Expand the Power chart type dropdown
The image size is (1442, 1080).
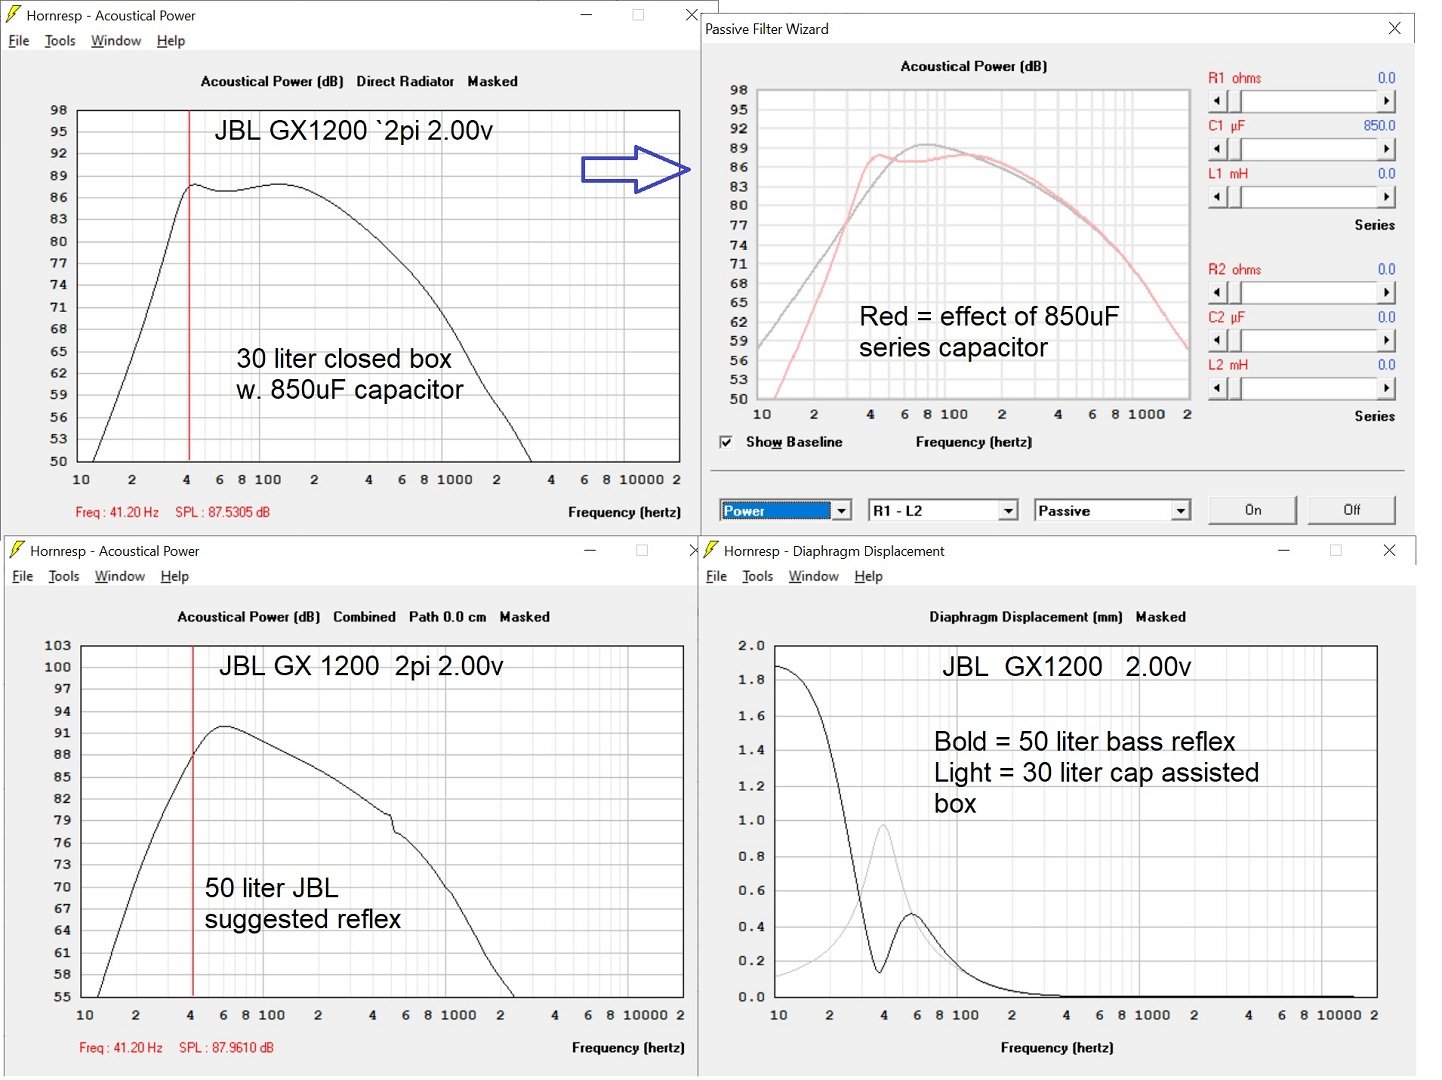coord(842,511)
